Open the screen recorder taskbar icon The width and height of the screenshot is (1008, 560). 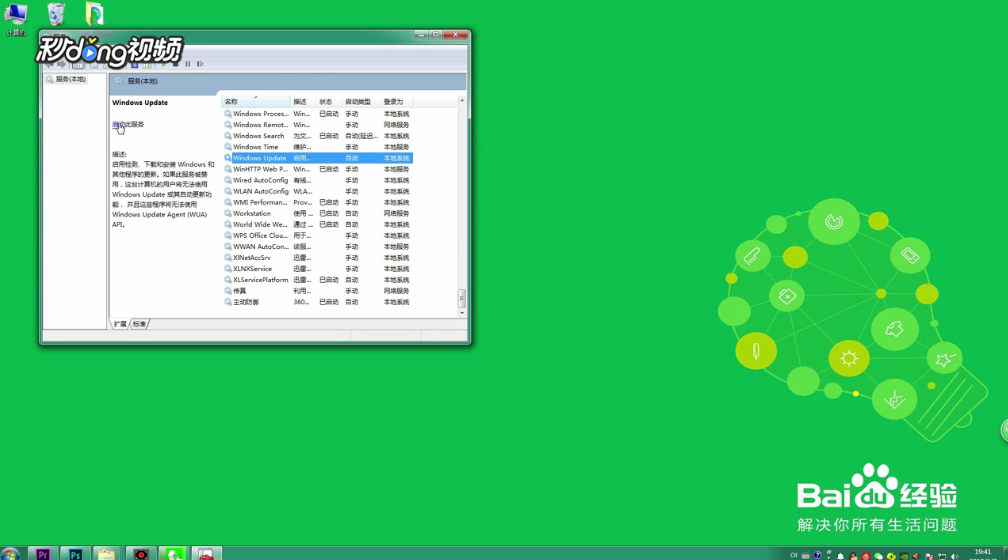[141, 554]
